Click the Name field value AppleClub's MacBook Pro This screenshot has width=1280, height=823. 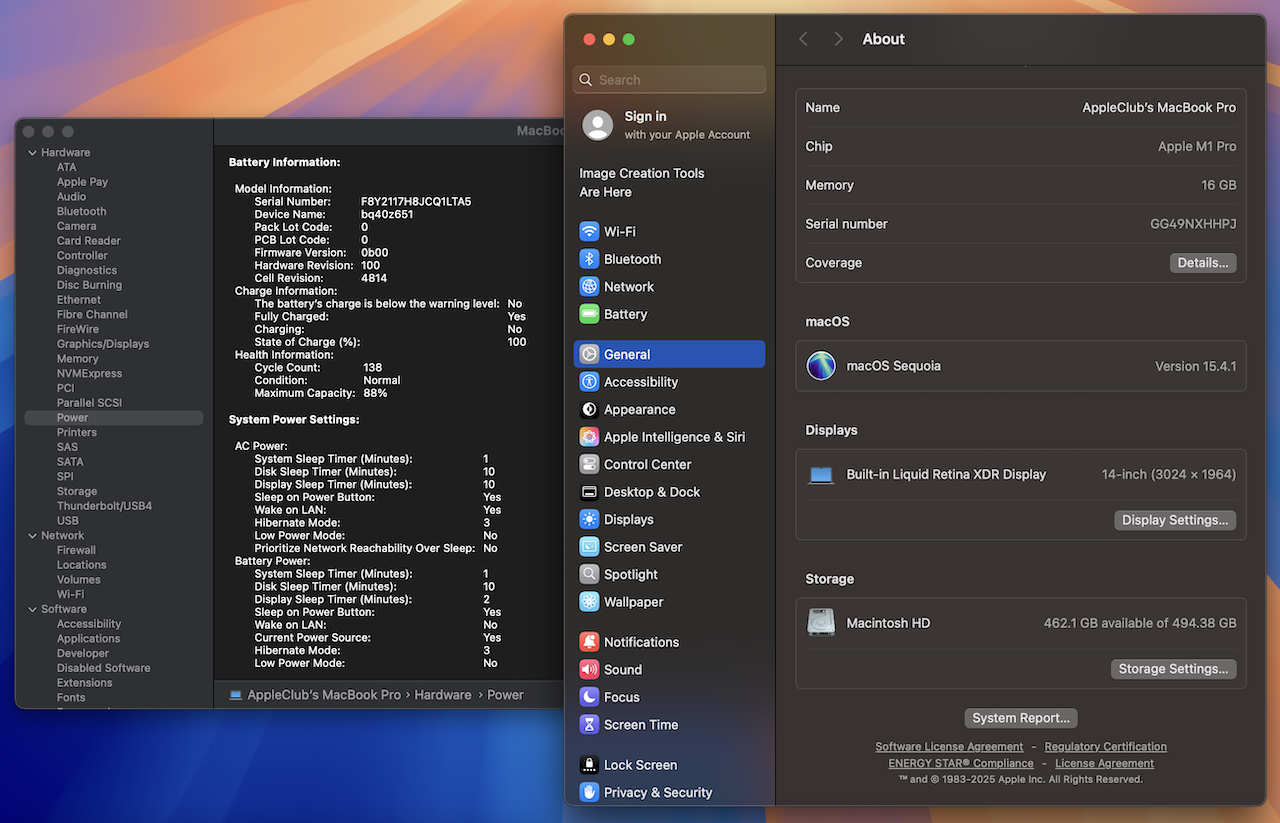[x=1159, y=108]
